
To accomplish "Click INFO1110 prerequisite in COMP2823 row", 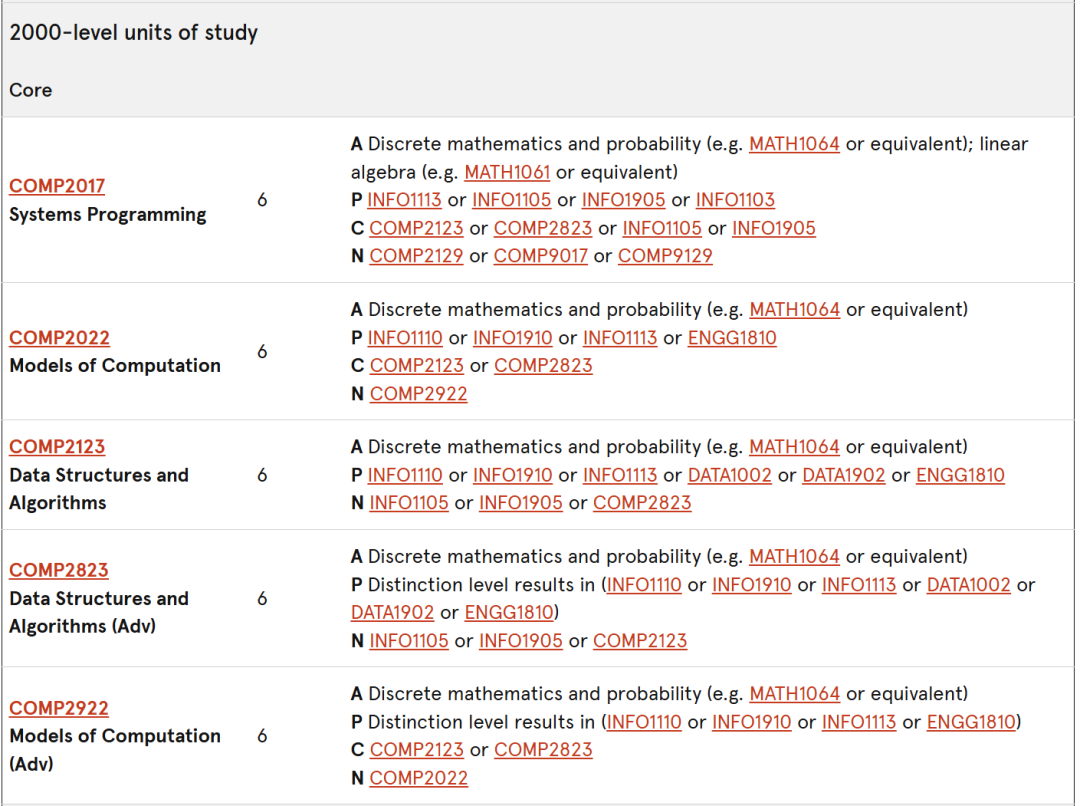I will [644, 585].
